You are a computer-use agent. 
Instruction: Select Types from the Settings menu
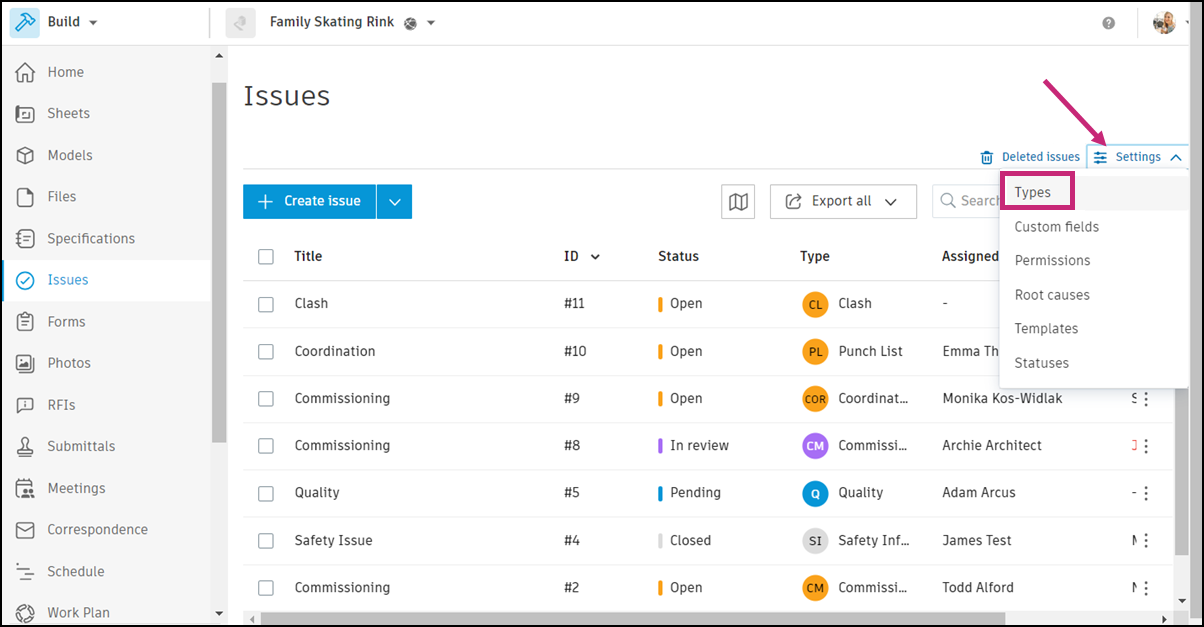[x=1036, y=190]
